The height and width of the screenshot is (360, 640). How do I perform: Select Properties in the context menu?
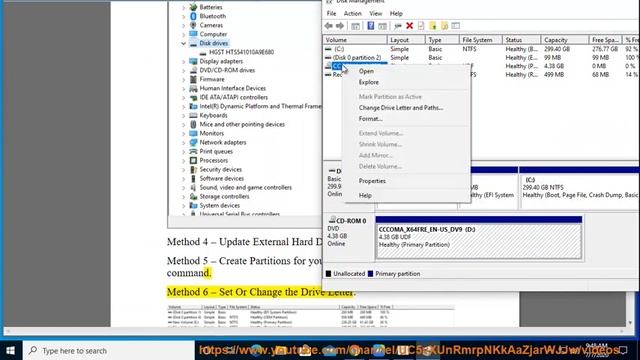372,181
